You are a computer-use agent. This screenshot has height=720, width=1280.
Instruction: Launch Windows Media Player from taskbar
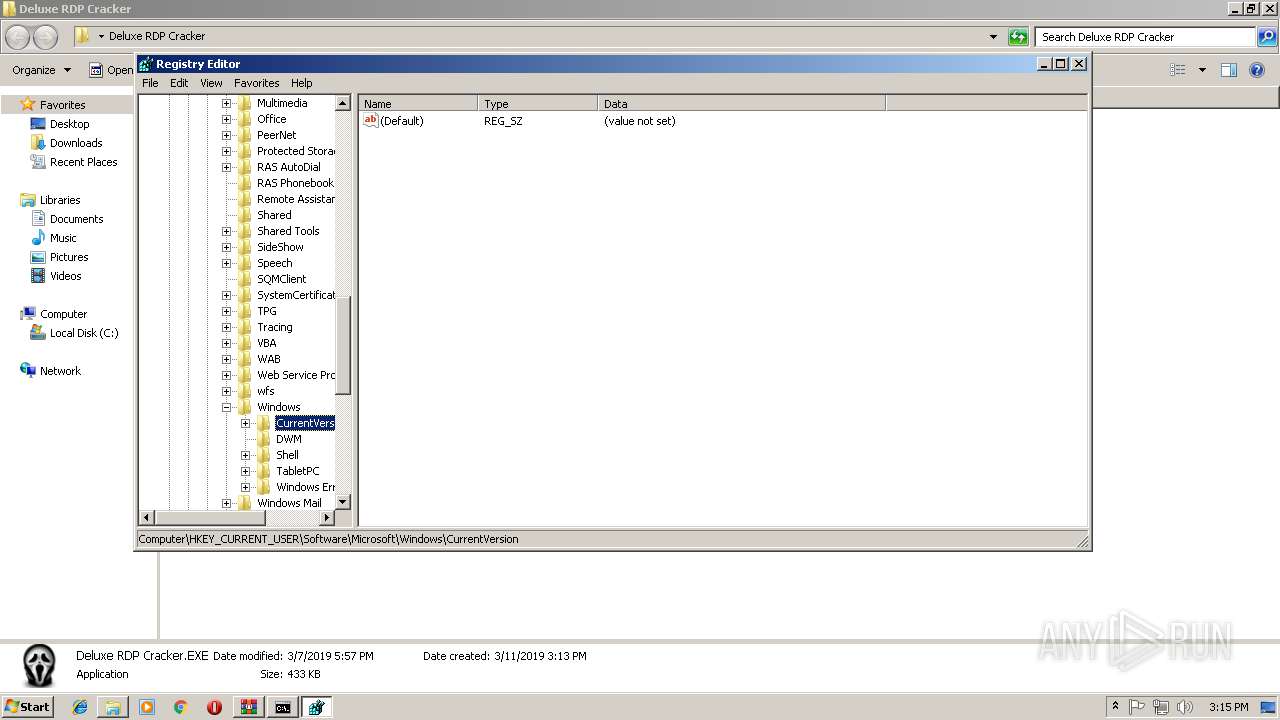pos(147,707)
